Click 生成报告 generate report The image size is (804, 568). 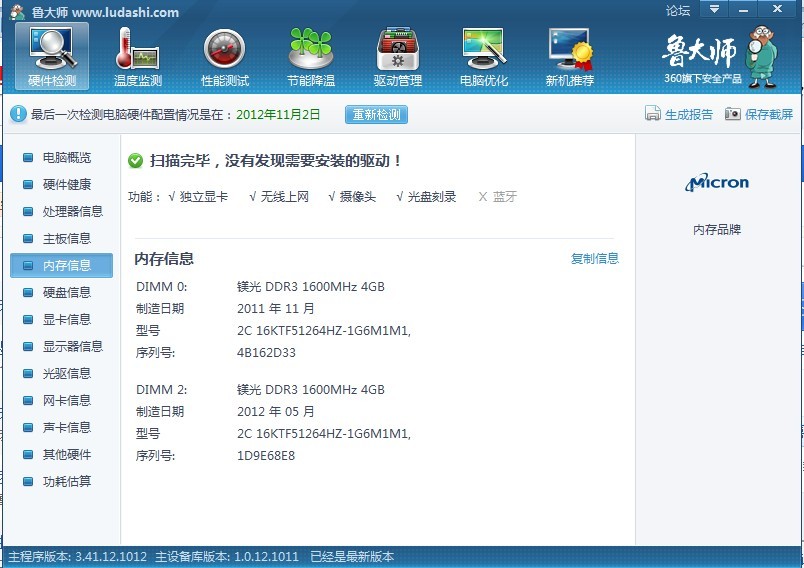tap(689, 114)
